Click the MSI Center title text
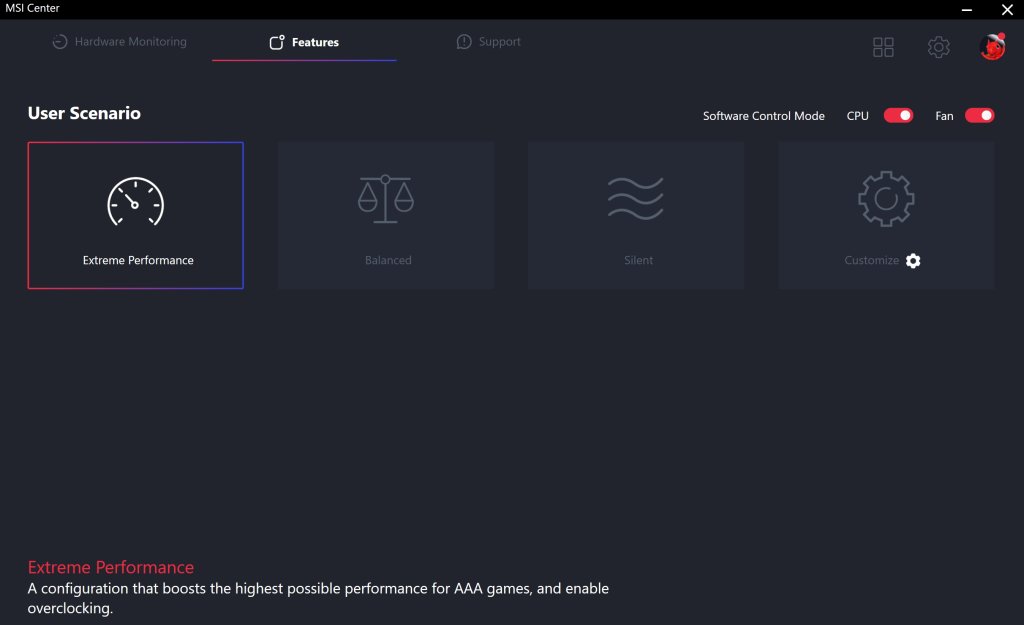This screenshot has height=625, width=1024. click(x=32, y=8)
